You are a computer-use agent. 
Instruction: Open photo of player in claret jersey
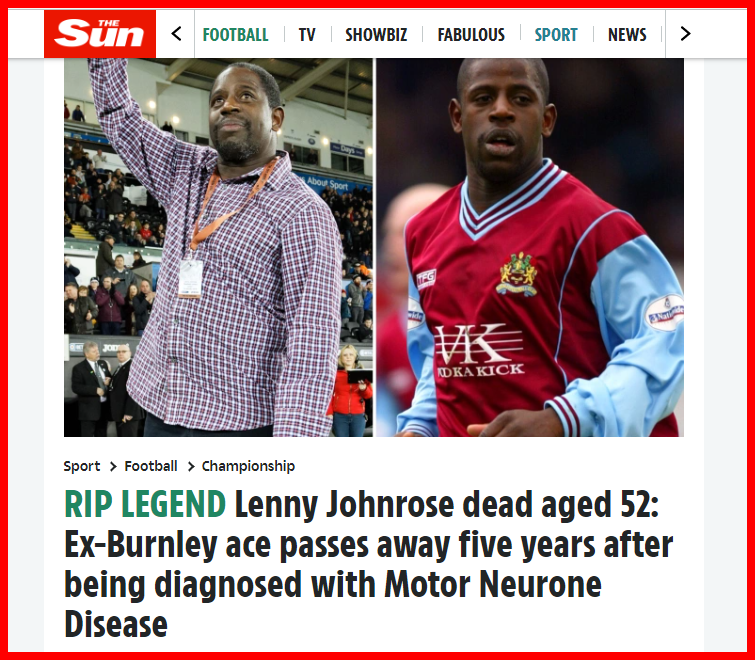530,247
